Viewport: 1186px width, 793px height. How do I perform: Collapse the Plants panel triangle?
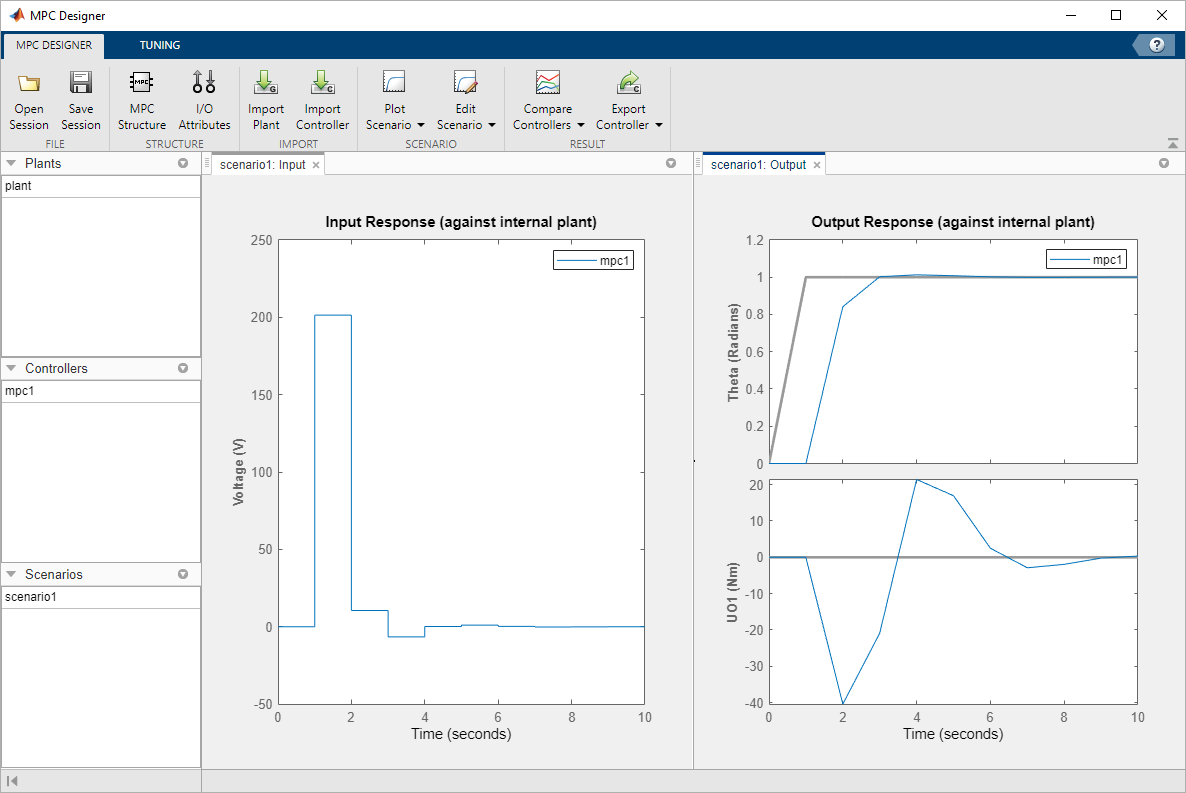point(11,163)
